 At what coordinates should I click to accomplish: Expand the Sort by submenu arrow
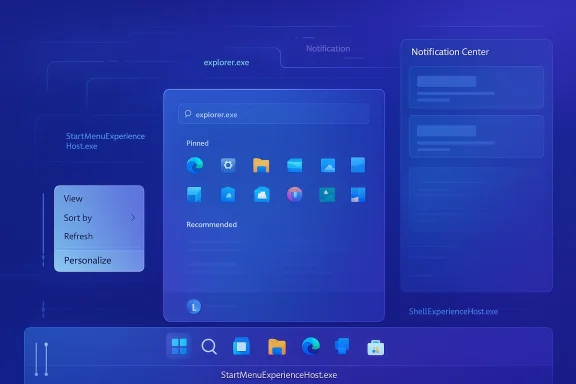[133, 218]
